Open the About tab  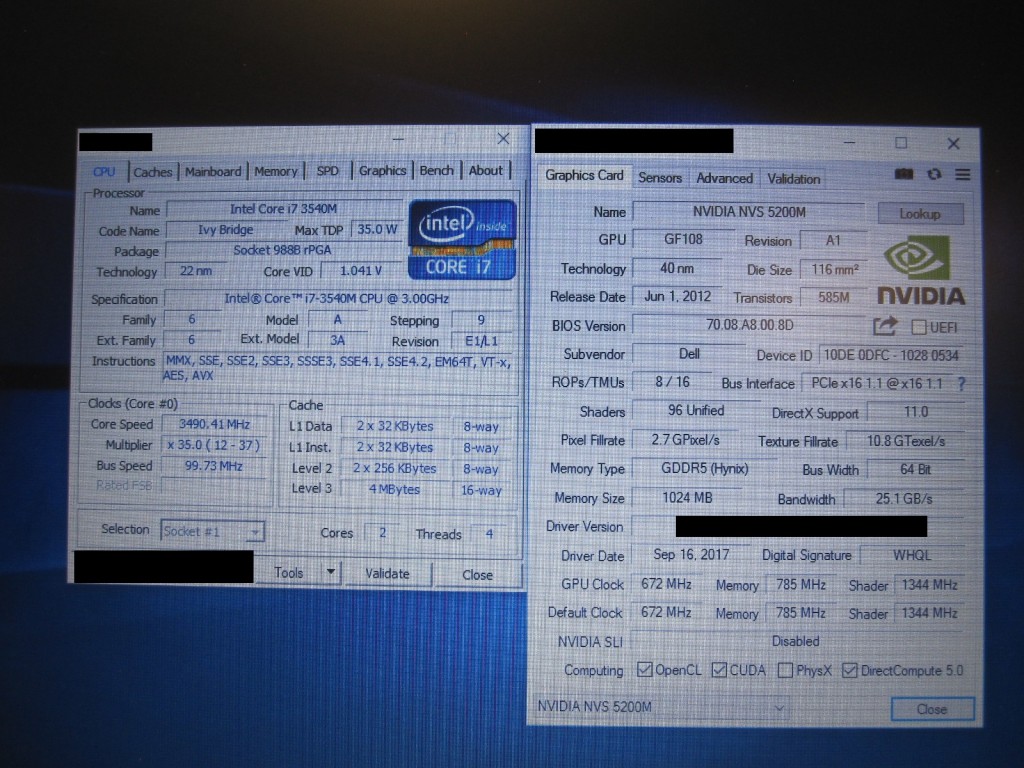pos(486,170)
